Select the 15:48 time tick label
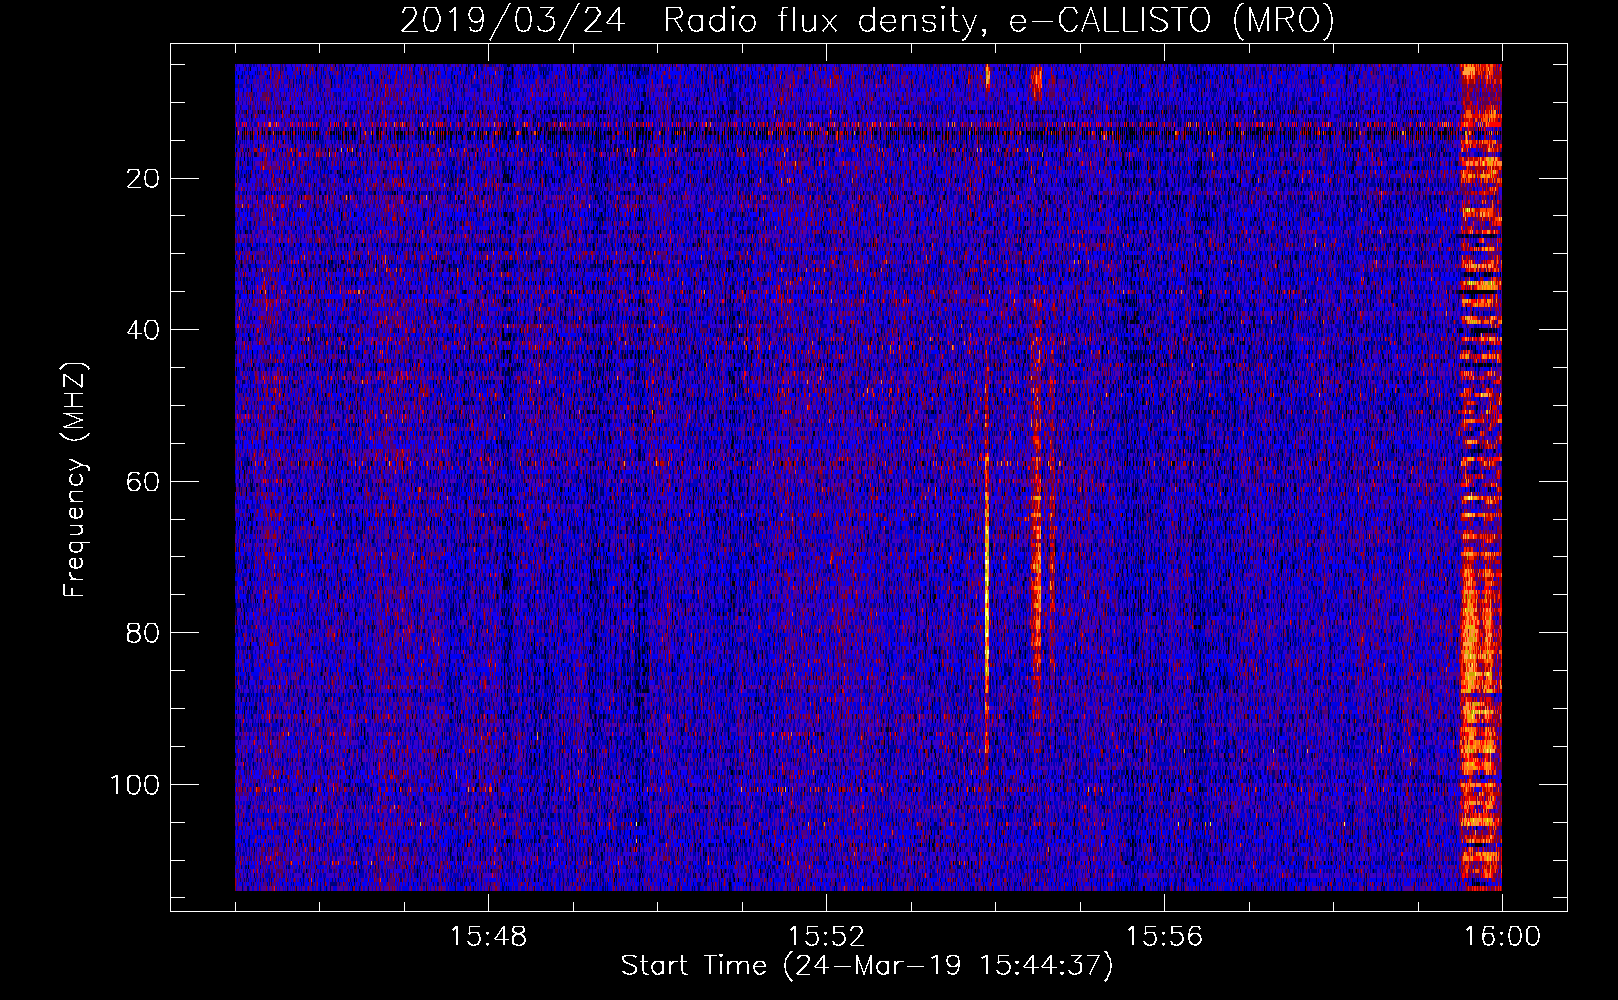 [488, 937]
